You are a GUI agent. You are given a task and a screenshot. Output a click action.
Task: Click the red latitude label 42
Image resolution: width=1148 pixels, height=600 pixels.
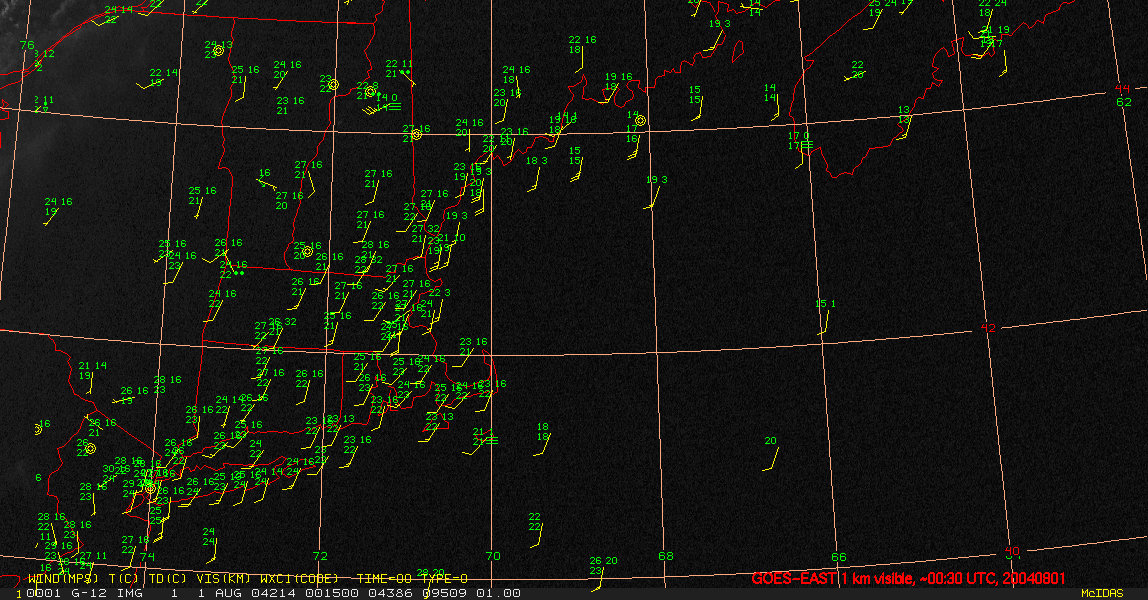pyautogui.click(x=988, y=328)
